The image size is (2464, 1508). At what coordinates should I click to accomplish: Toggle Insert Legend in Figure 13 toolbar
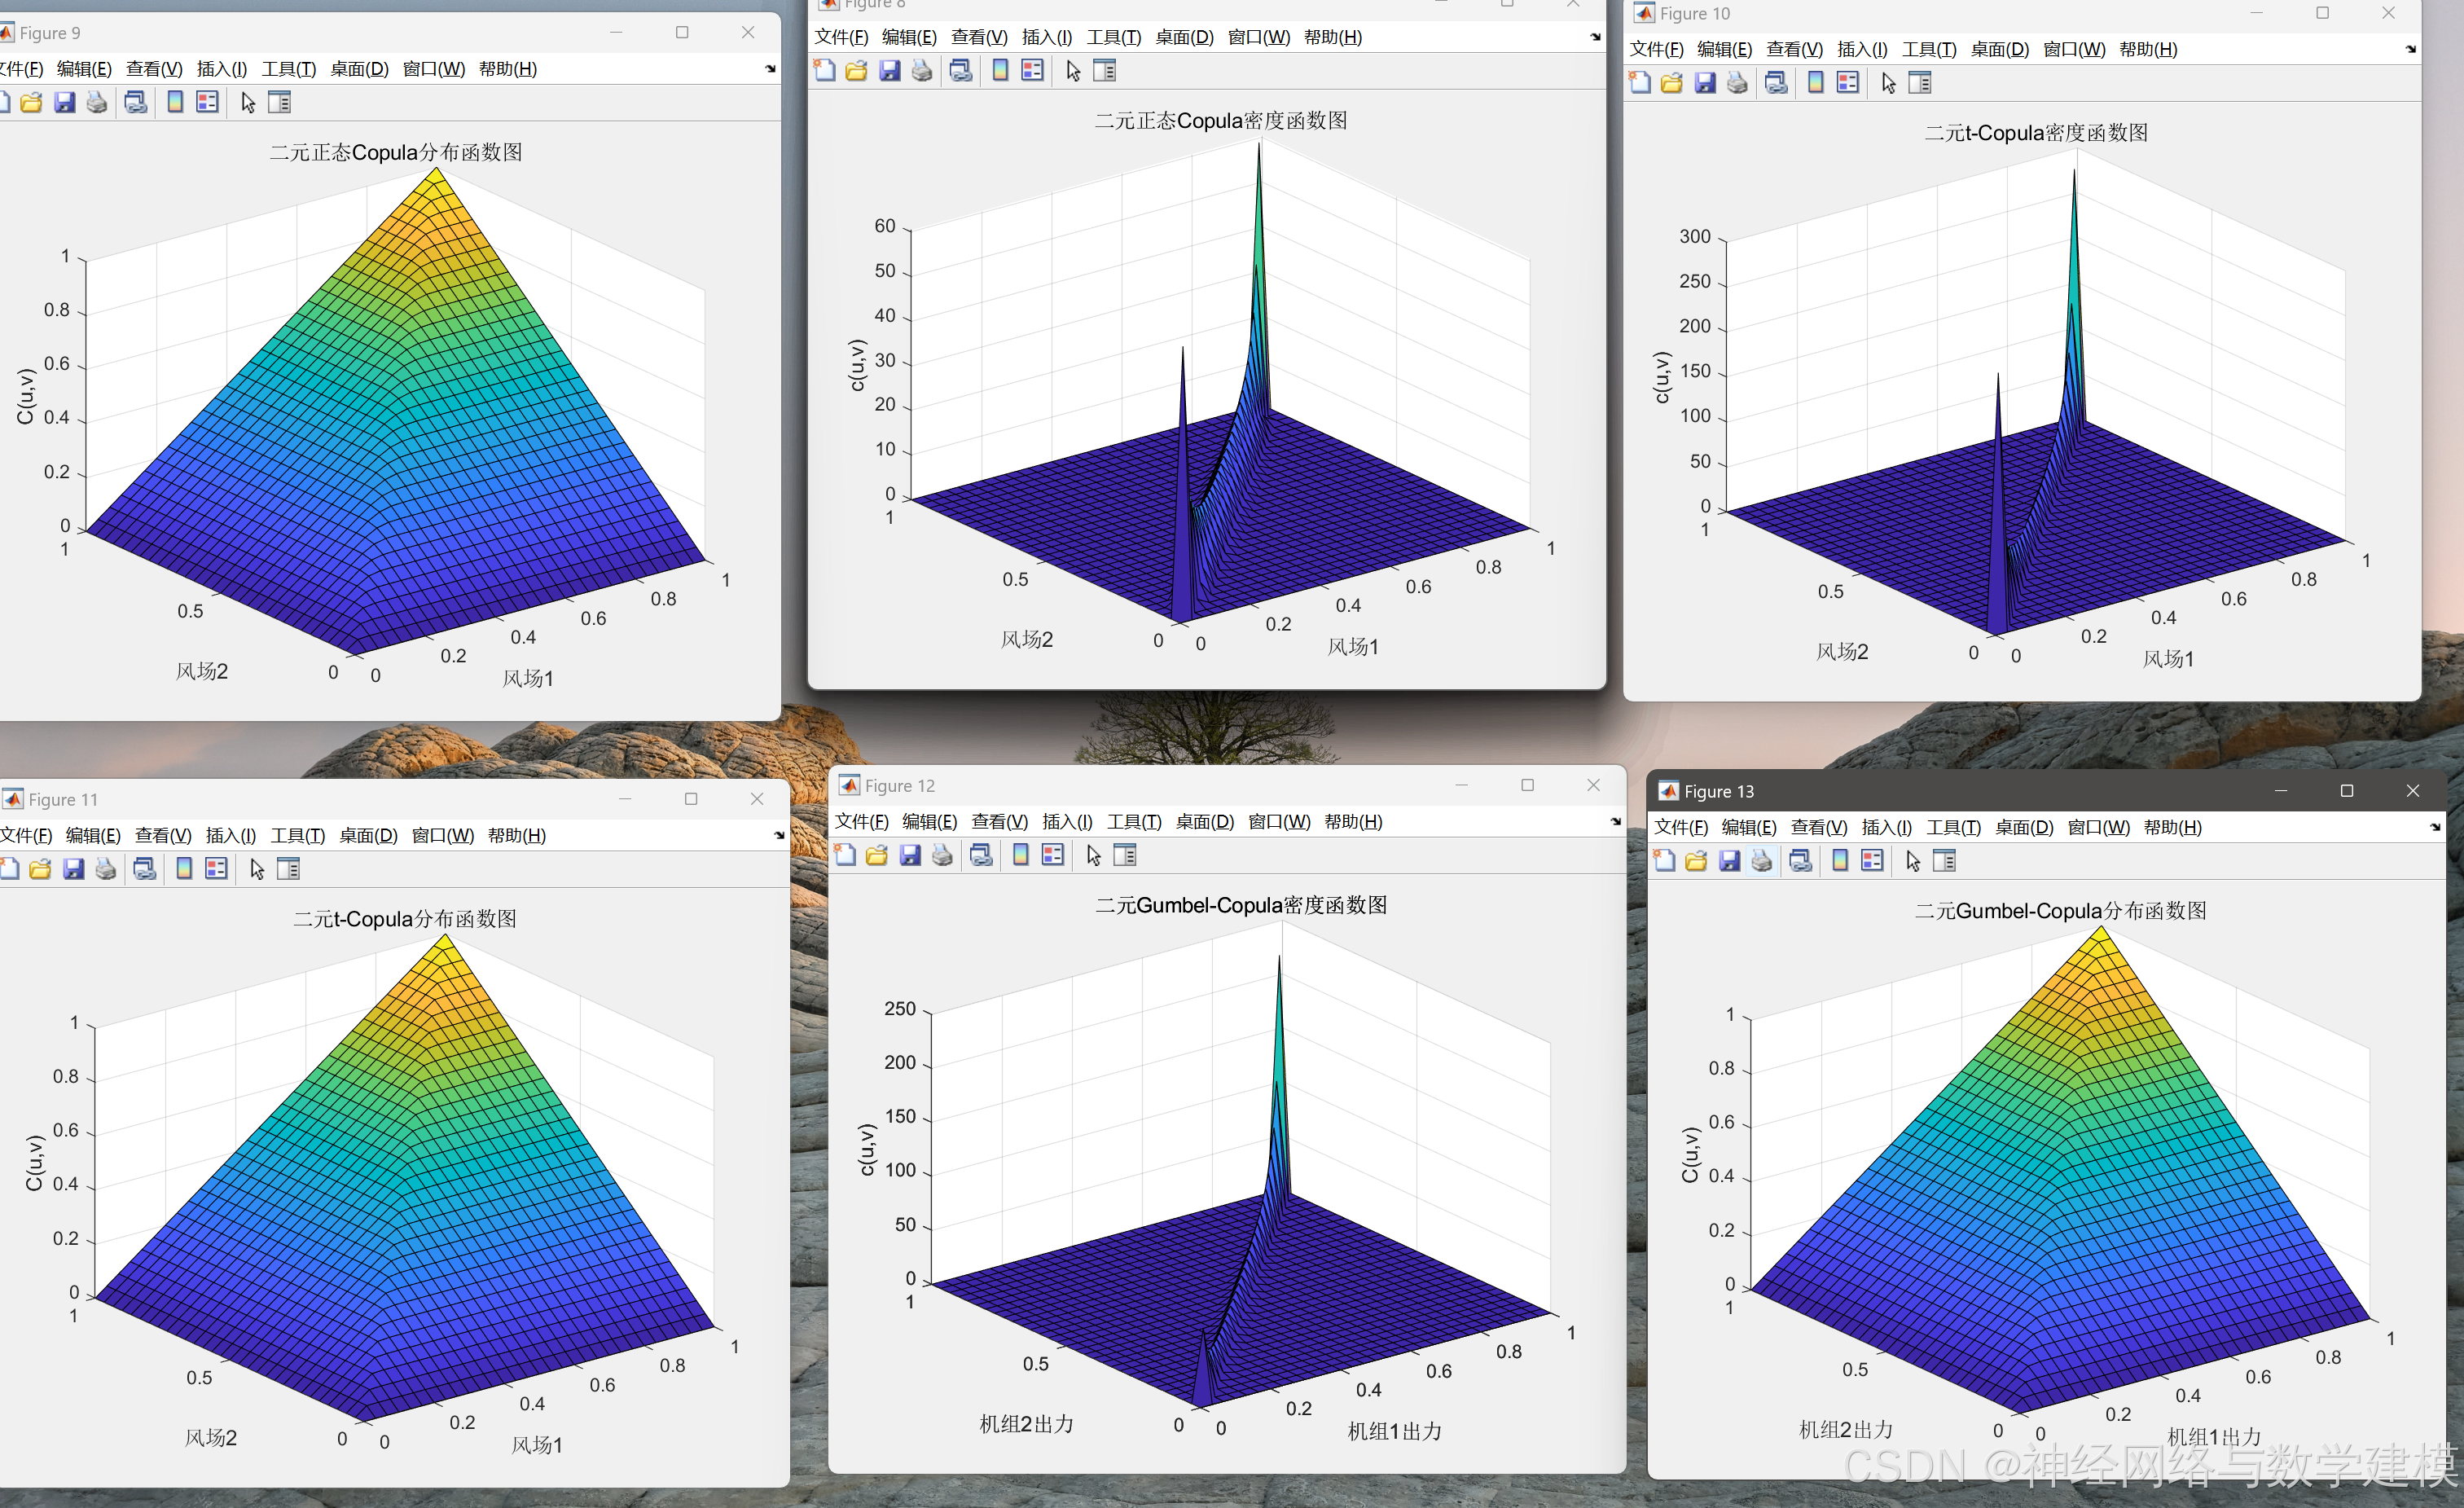tap(1872, 861)
